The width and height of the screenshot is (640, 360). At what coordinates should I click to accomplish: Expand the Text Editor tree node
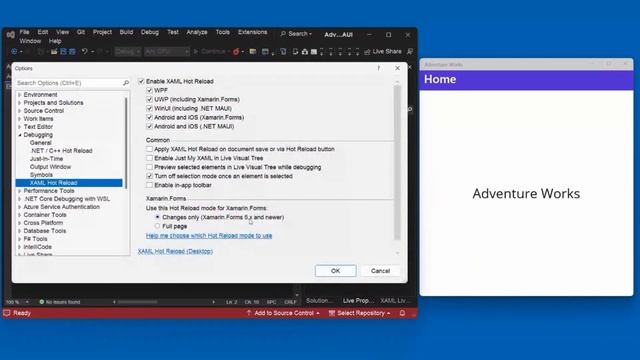20,127
